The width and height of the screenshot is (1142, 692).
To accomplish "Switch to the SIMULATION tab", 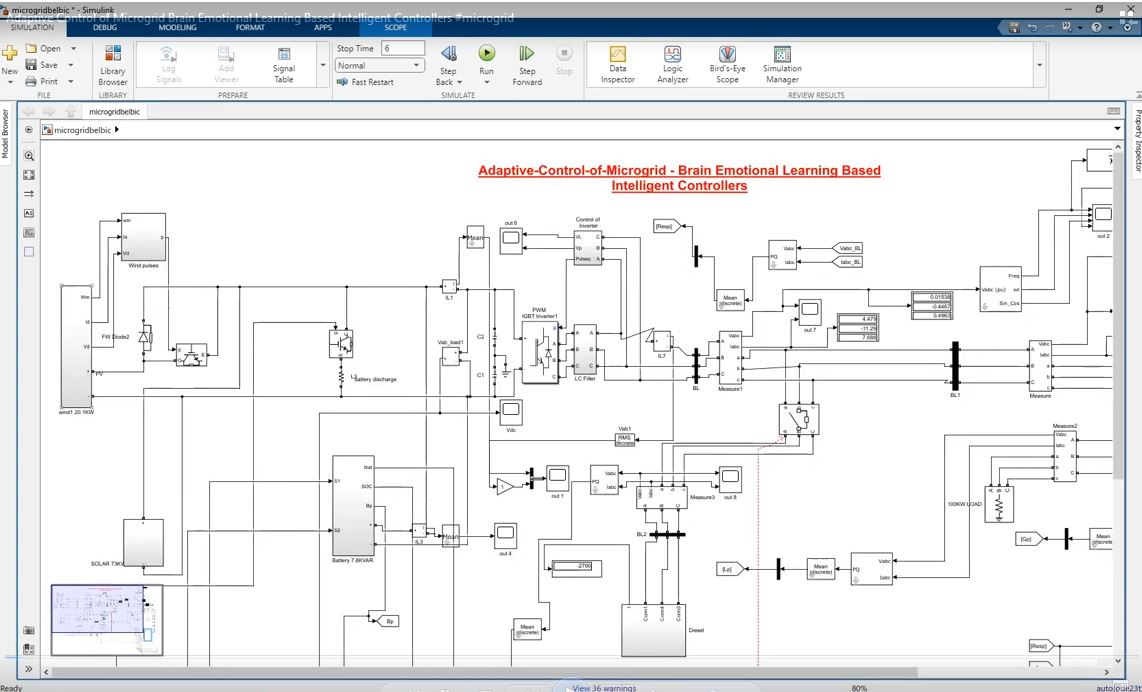I will [x=32, y=28].
